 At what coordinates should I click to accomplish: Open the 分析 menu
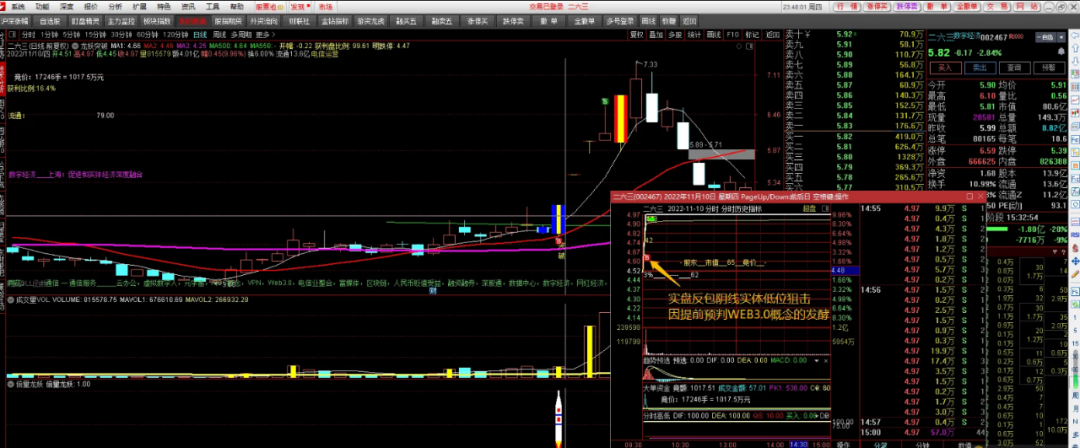[115, 6]
